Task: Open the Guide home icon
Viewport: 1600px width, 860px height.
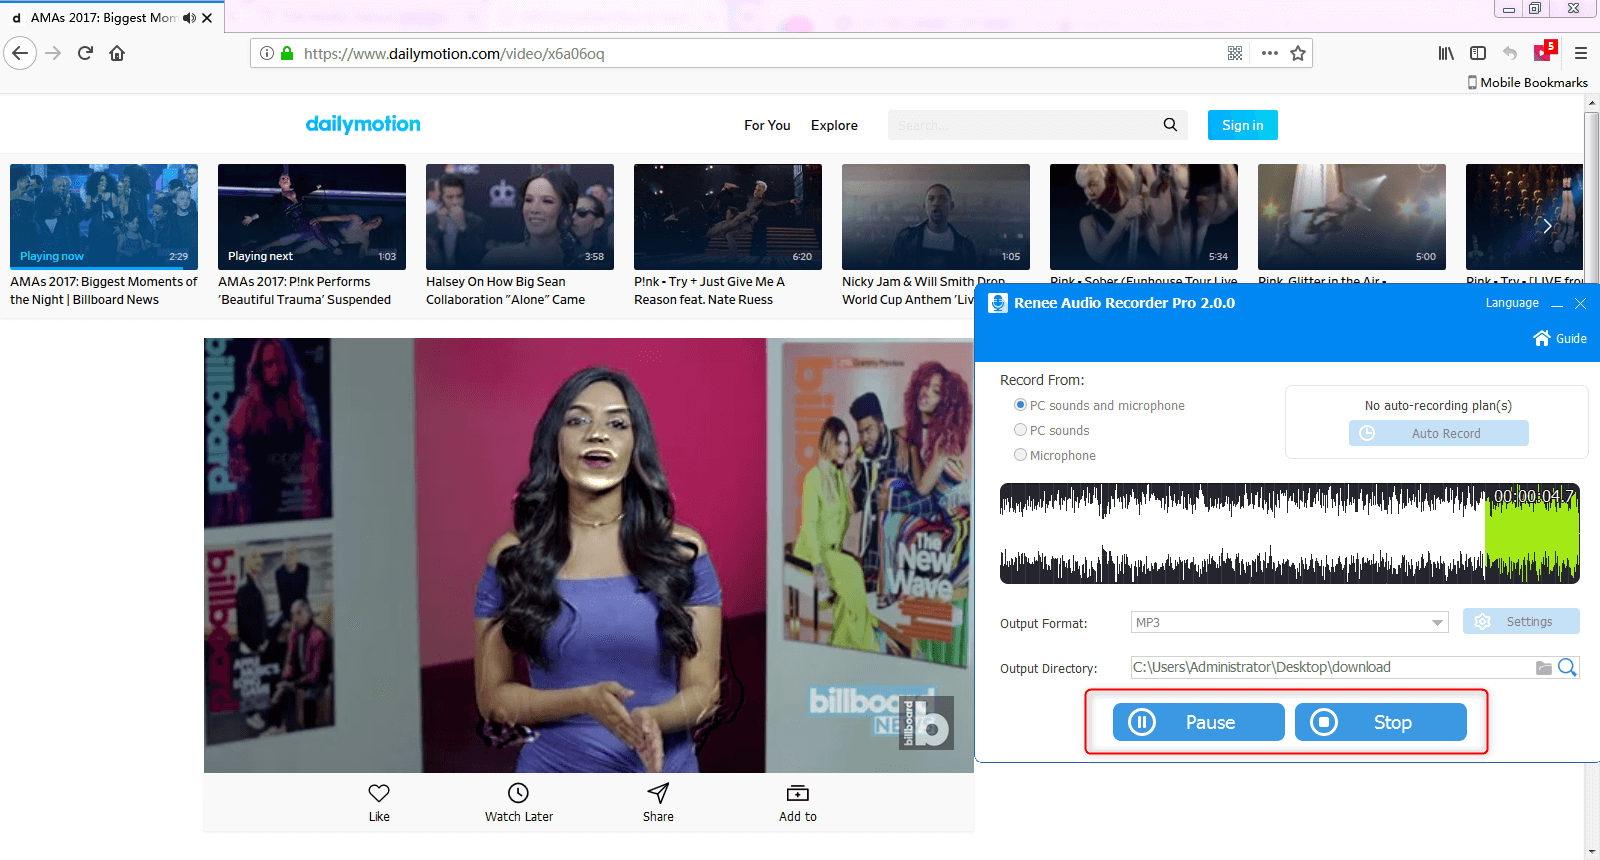Action: coord(1542,339)
